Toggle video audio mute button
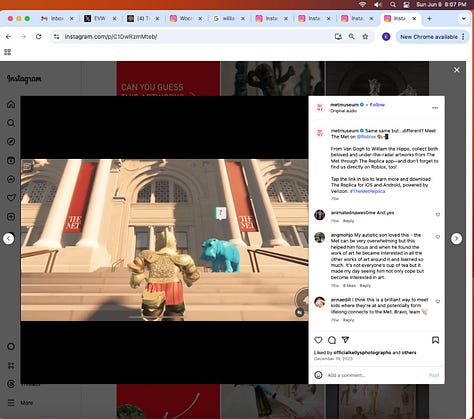 coord(299,312)
